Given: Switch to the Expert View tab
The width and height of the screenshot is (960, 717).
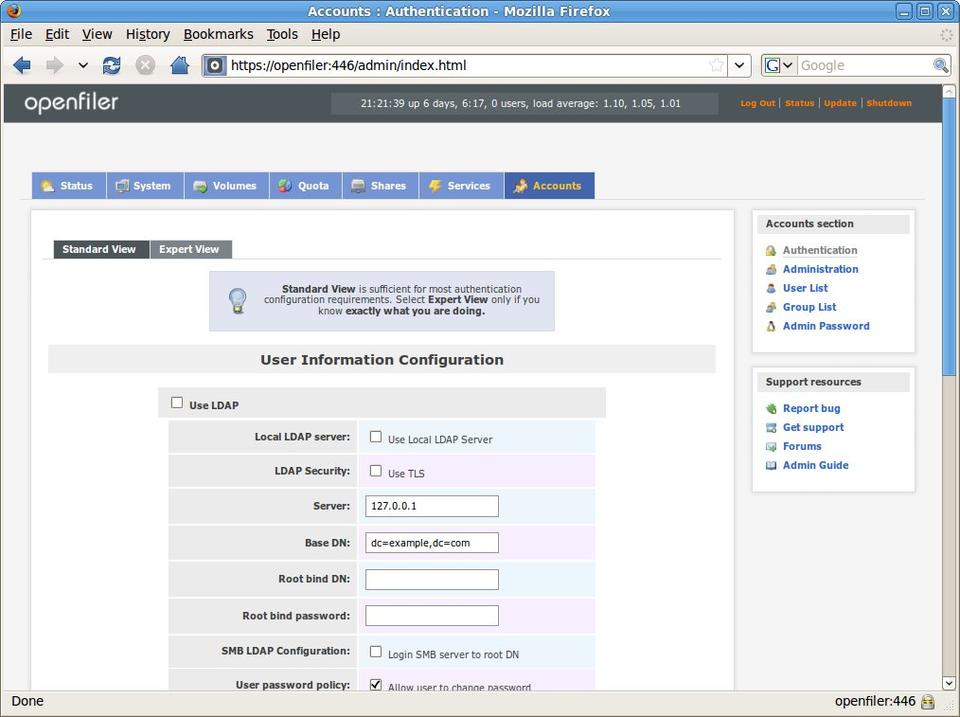Looking at the screenshot, I should pos(189,249).
